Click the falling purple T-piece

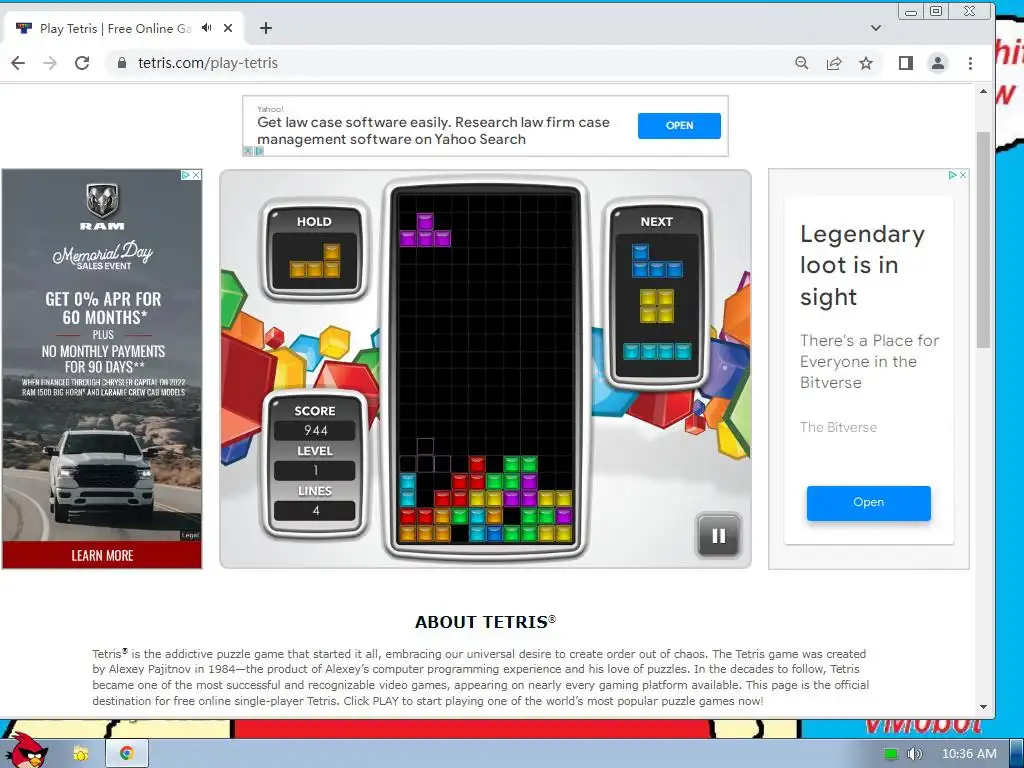pyautogui.click(x=425, y=230)
